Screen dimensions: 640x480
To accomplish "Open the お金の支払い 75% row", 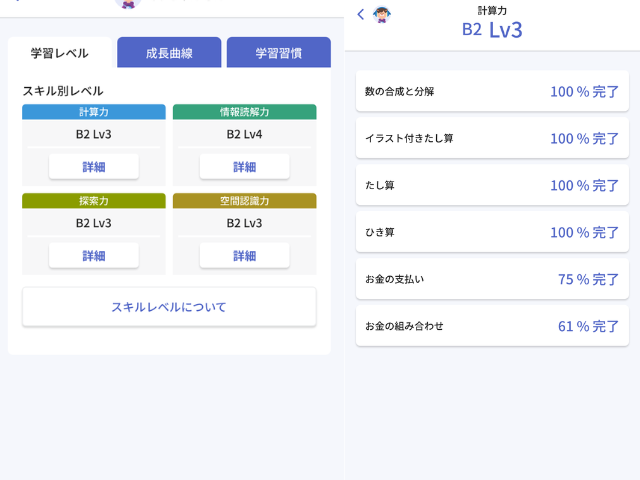I will click(492, 279).
